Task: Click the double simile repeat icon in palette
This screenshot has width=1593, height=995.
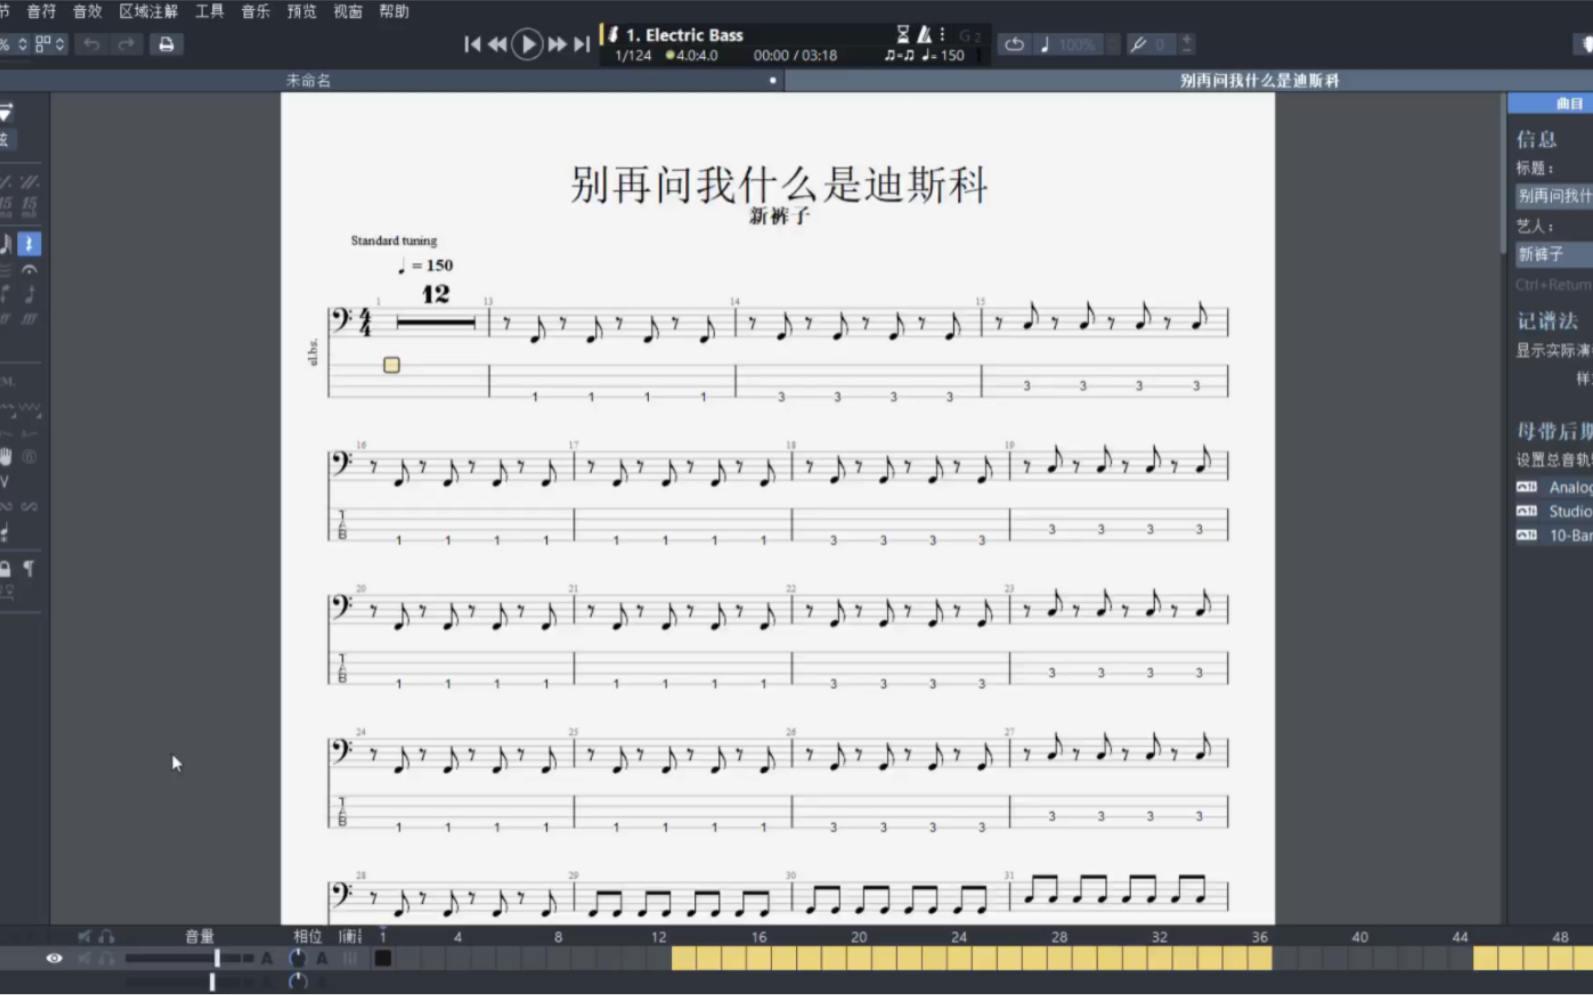Action: coord(29,182)
